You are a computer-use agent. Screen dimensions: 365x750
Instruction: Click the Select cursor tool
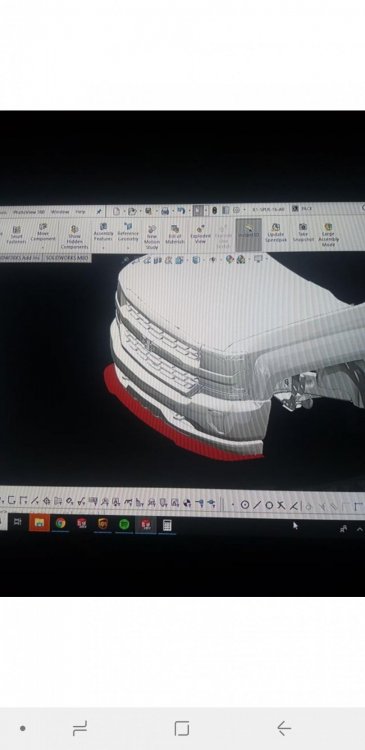[198, 210]
